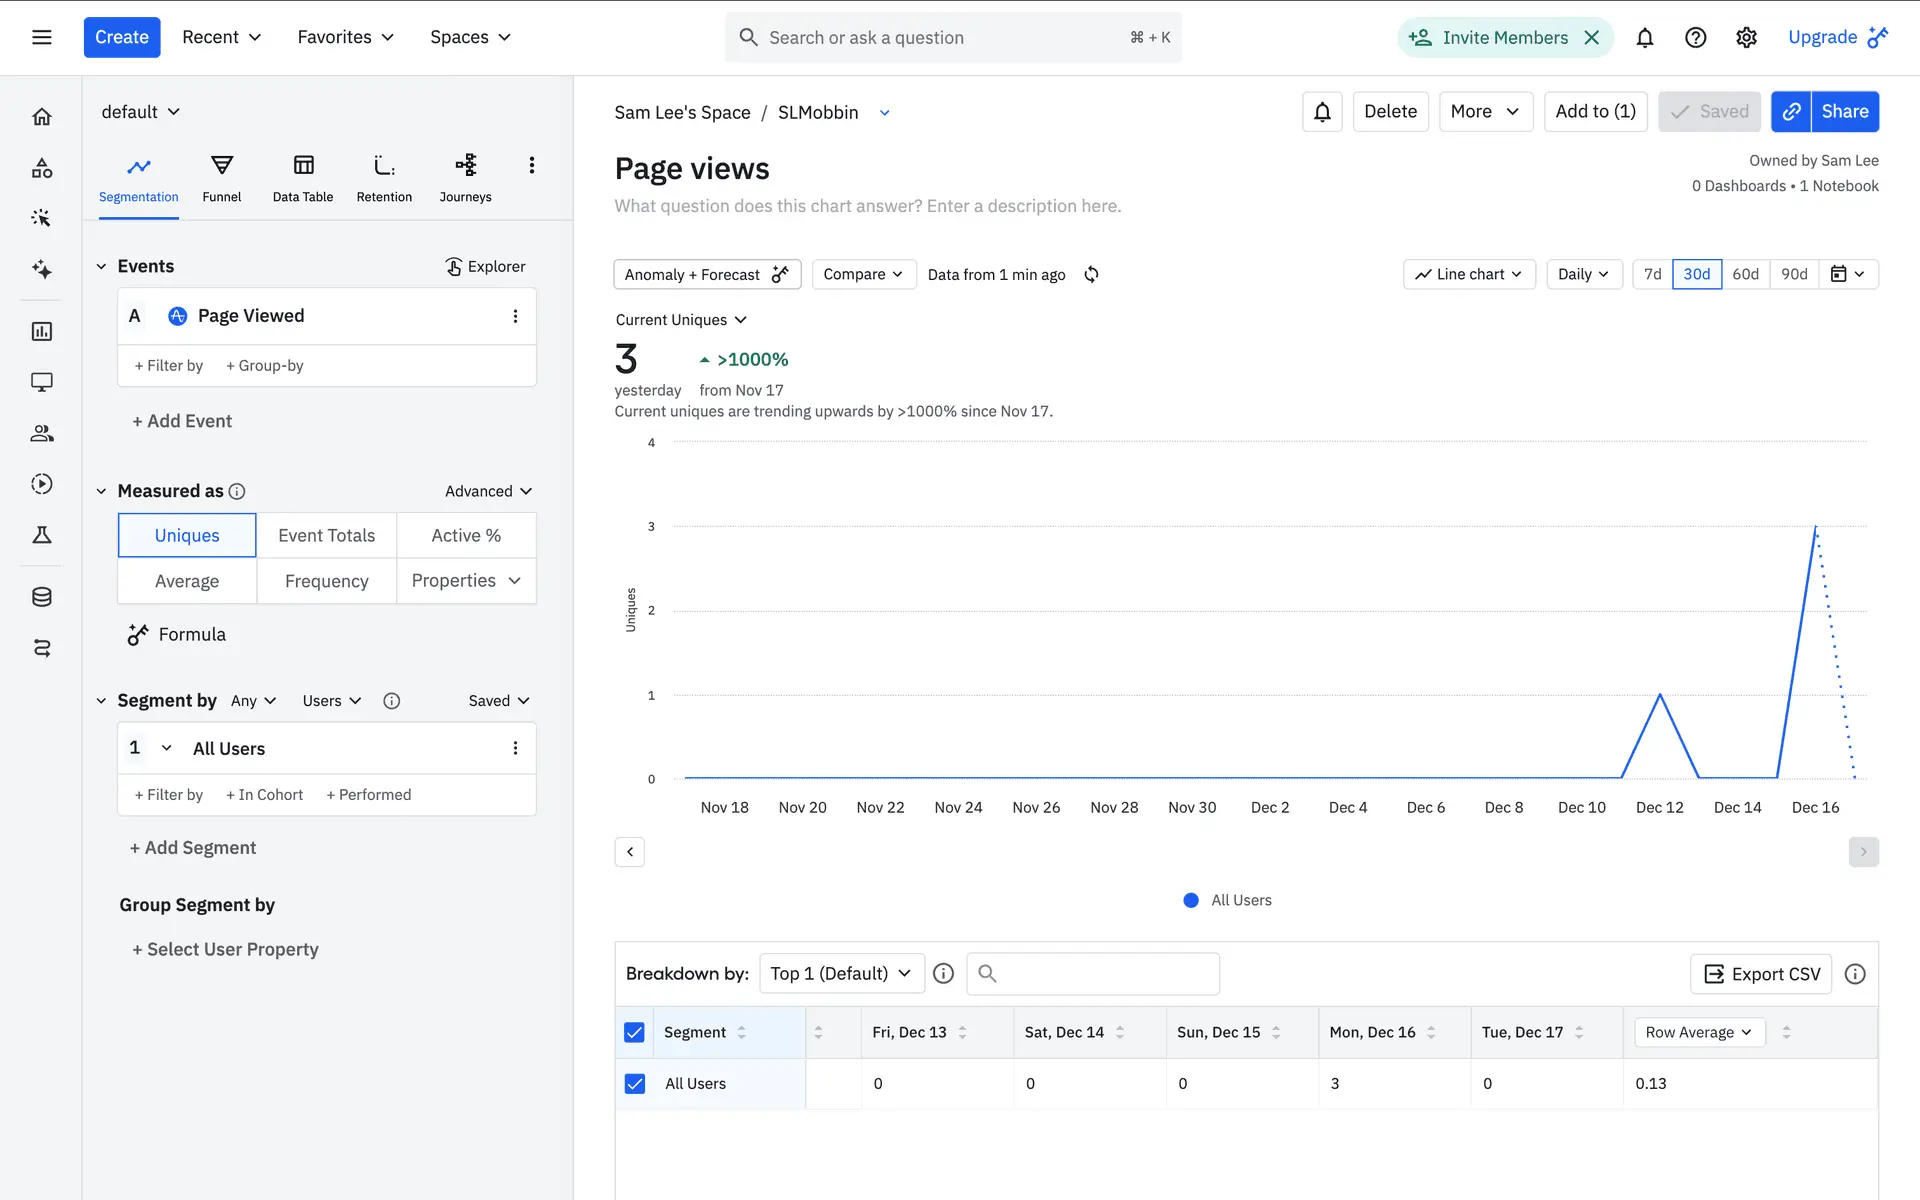1920x1200 pixels.
Task: Click the refresh data icon
Action: [1091, 274]
